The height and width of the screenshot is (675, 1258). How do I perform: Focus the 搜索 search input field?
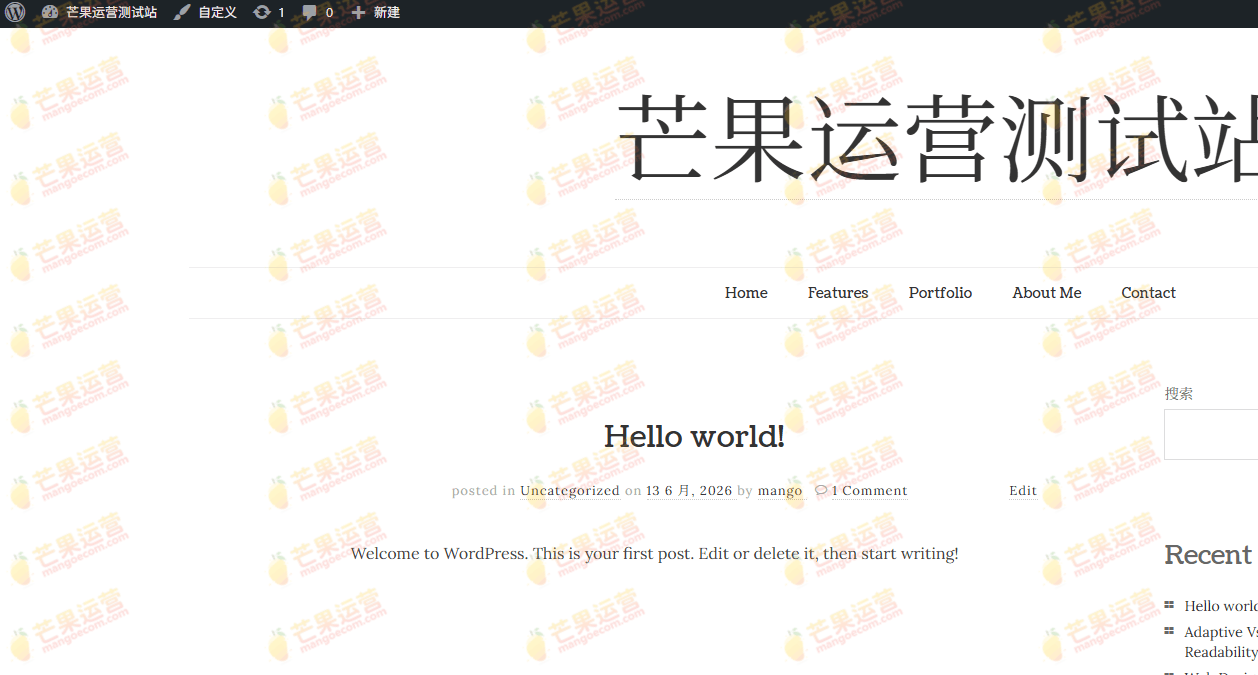[x=1211, y=434]
